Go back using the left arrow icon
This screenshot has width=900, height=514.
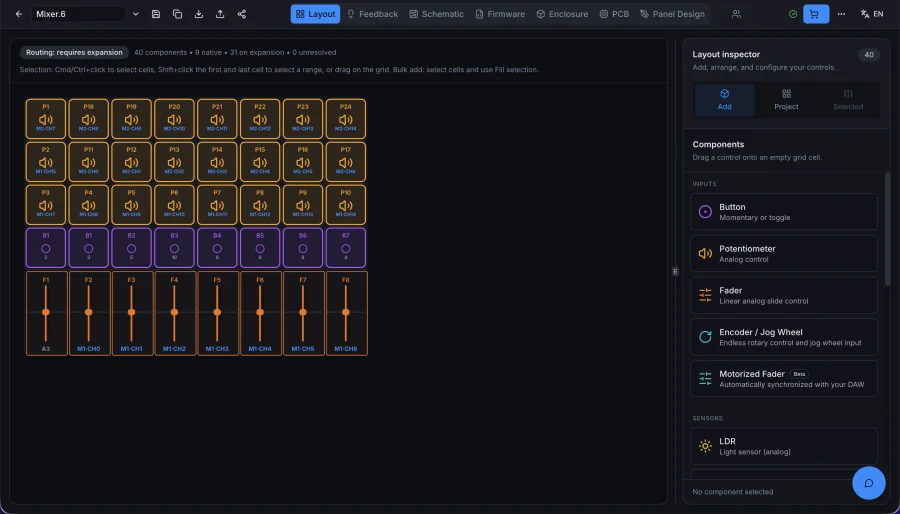[x=19, y=14]
